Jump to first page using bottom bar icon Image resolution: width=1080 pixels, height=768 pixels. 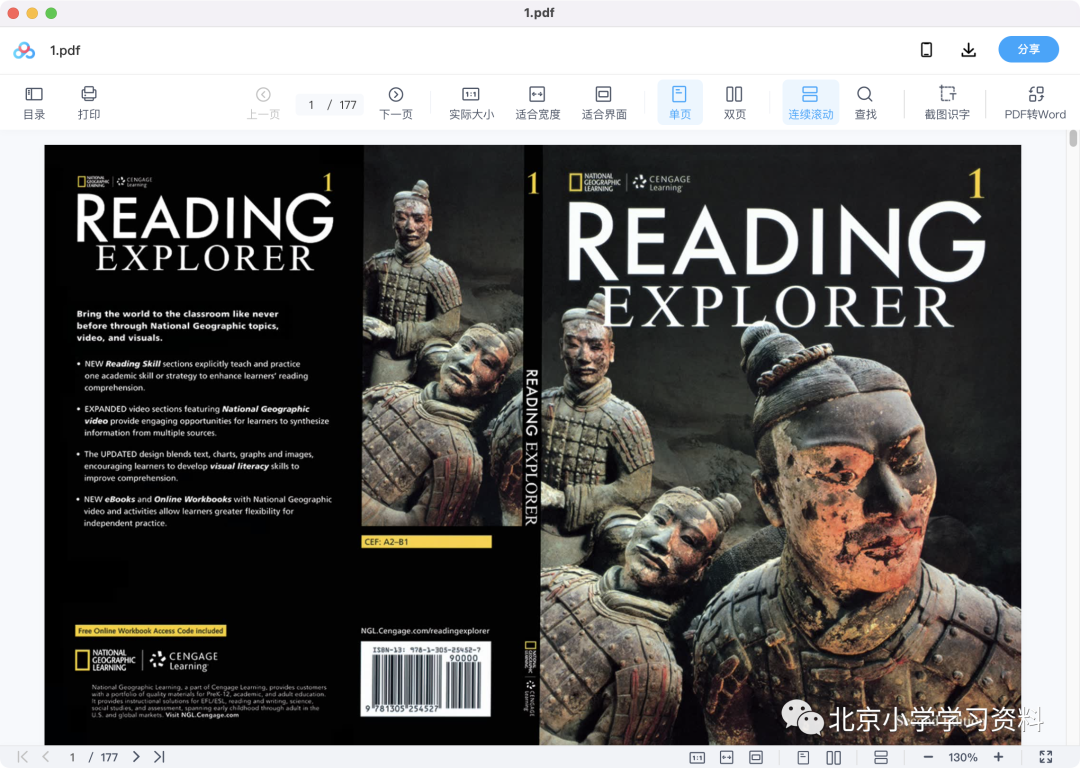pyautogui.click(x=23, y=757)
